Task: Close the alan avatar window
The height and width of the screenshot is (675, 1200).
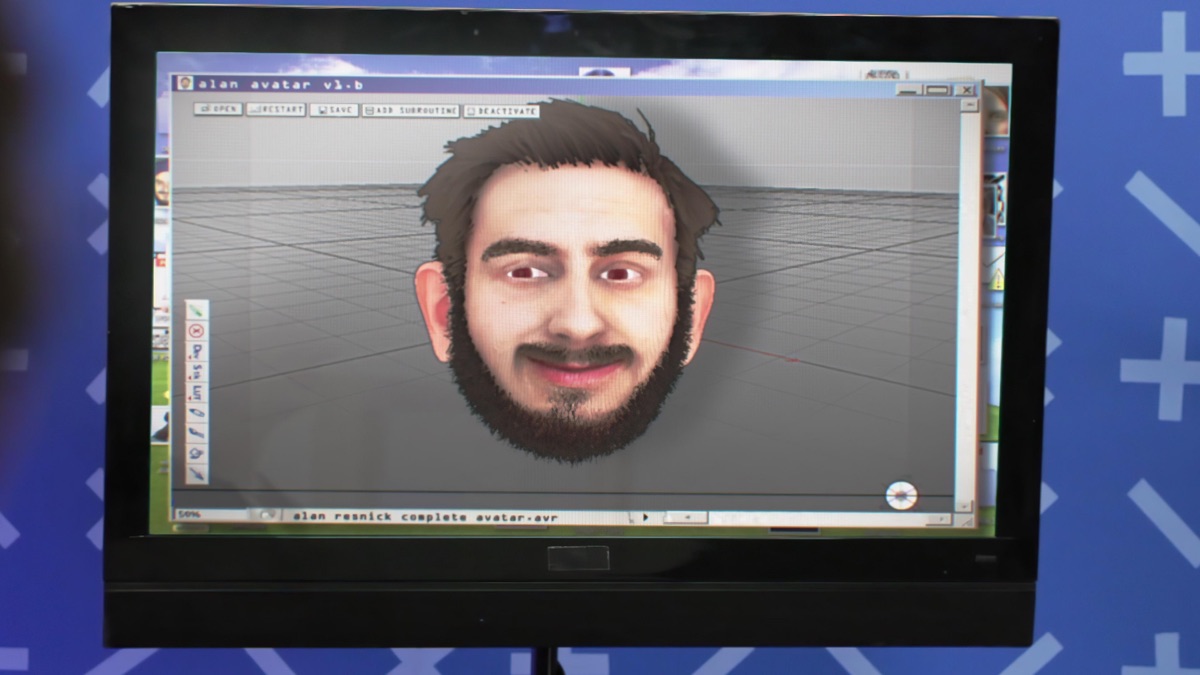Action: (965, 90)
